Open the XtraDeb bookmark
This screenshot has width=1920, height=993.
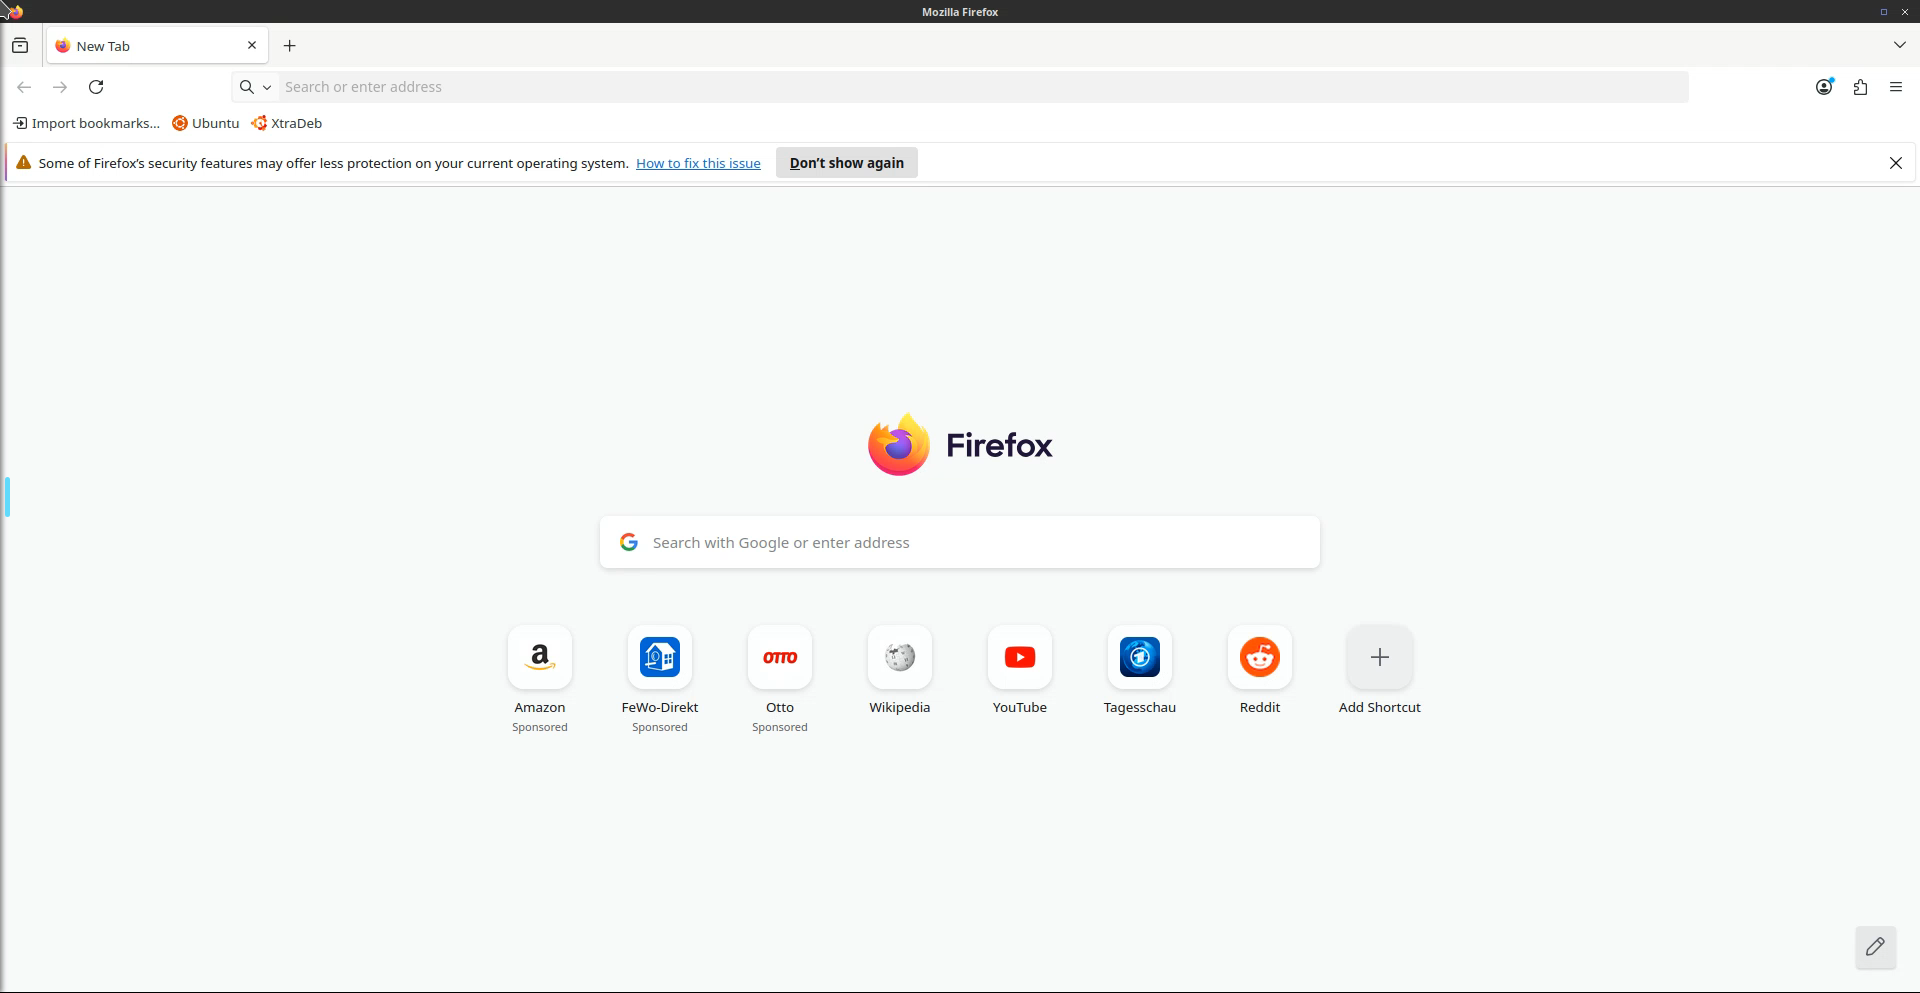tap(287, 123)
